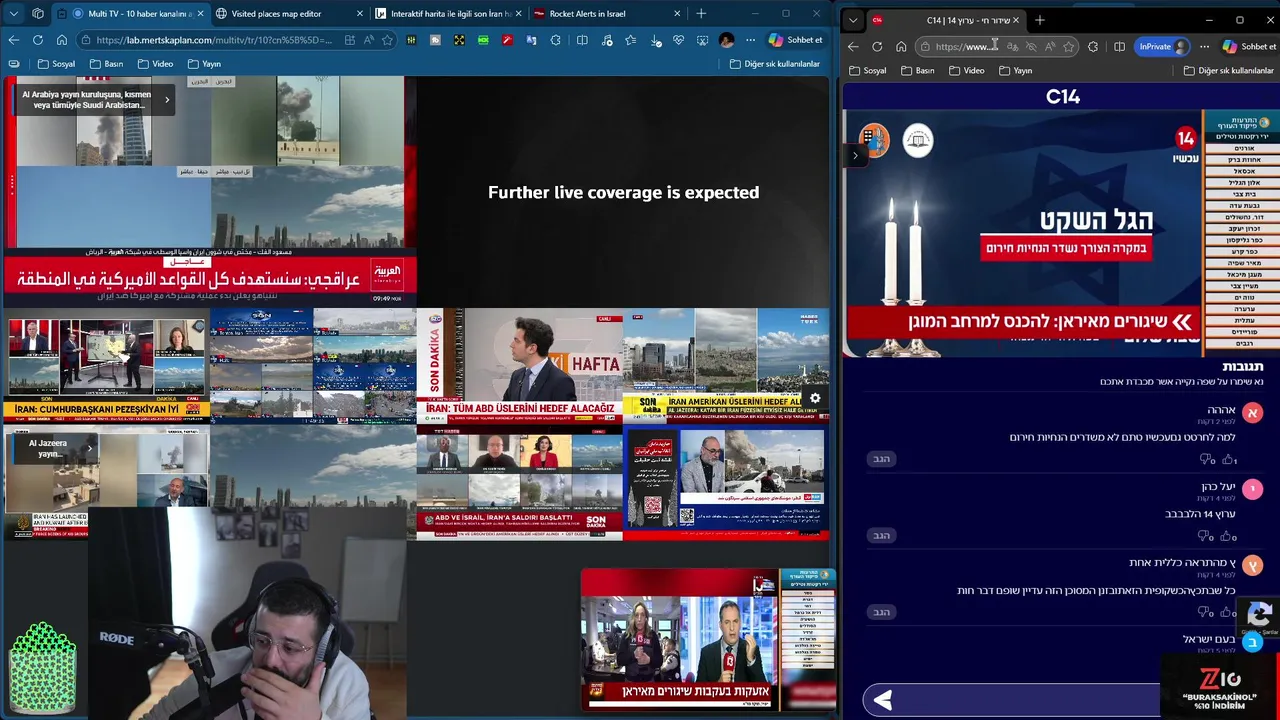Add a new tab in the C14 window
The width and height of the screenshot is (1280, 720).
[1040, 20]
